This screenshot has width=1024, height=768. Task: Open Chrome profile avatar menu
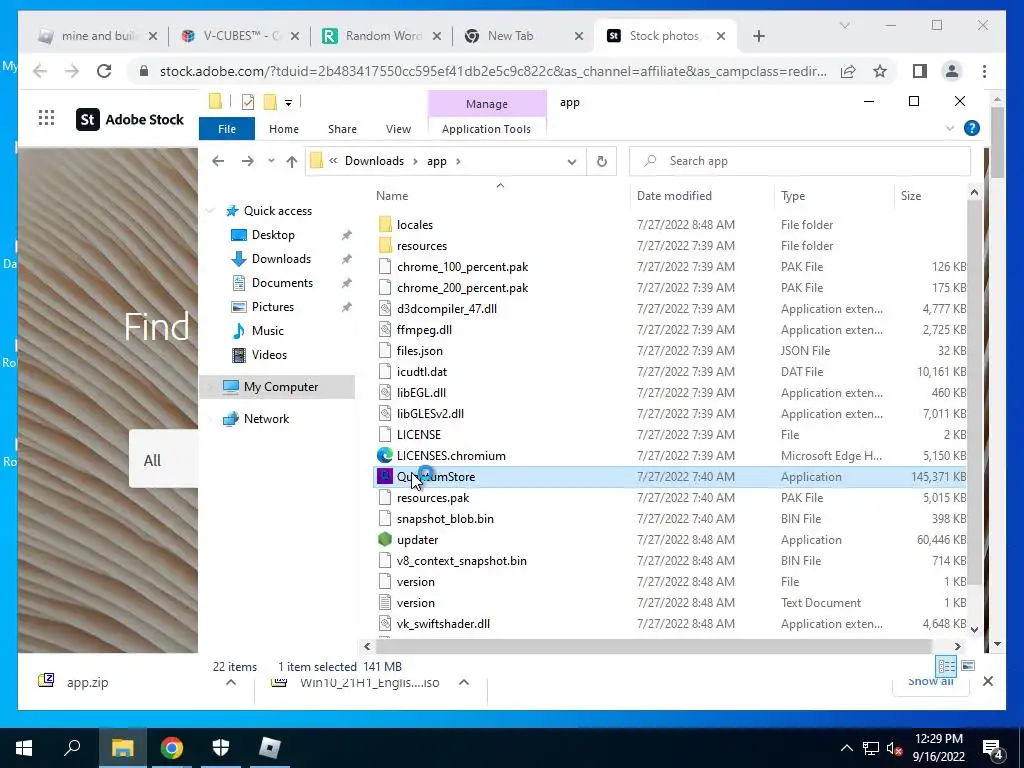952,71
